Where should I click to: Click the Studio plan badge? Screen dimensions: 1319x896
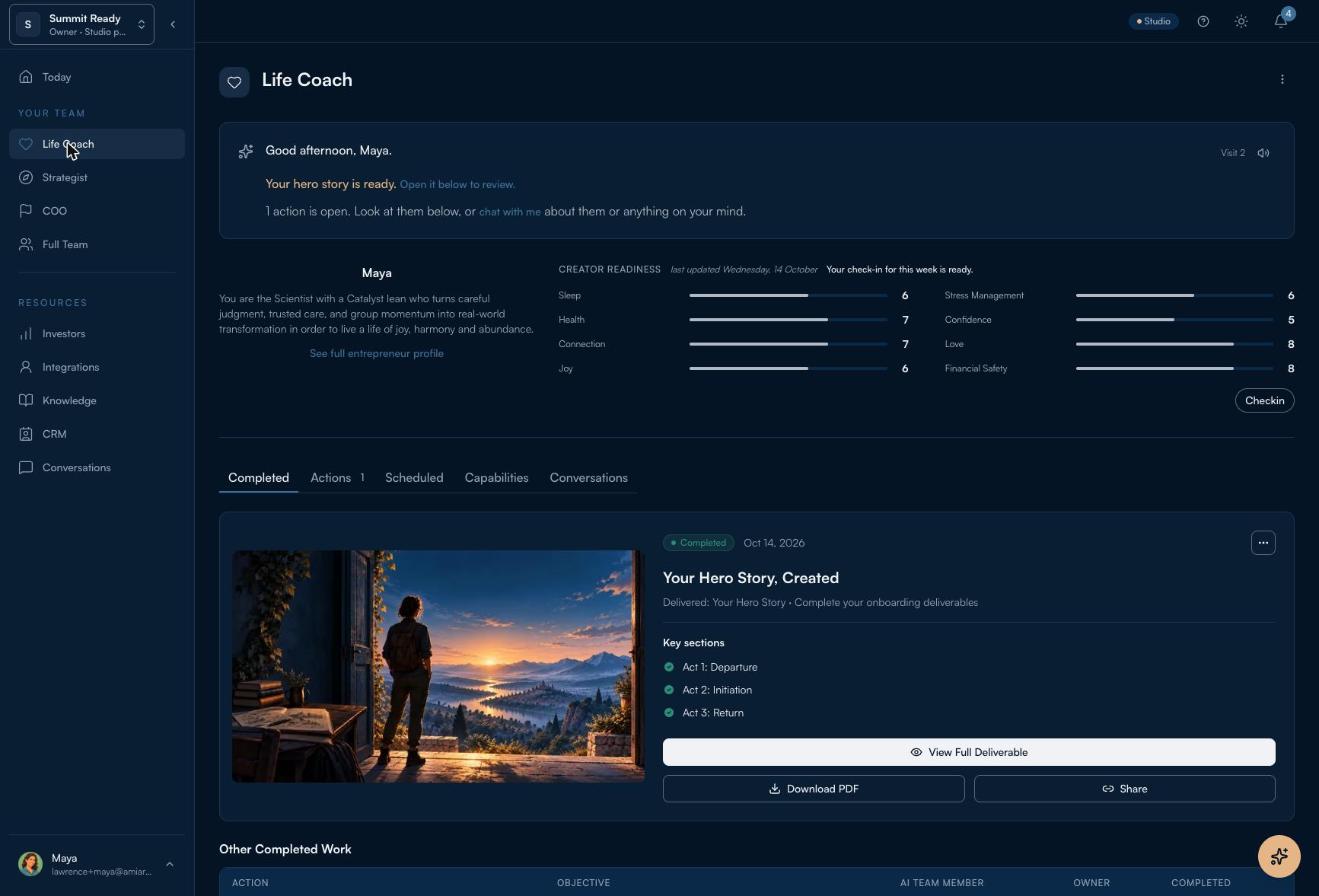point(1154,21)
